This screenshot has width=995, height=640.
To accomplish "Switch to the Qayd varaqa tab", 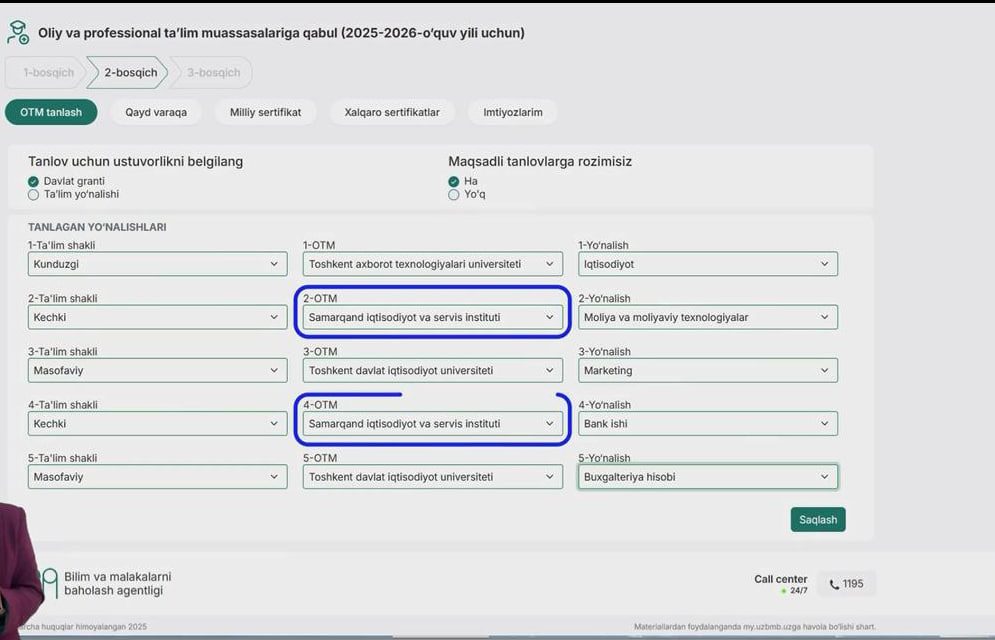I will tap(156, 112).
